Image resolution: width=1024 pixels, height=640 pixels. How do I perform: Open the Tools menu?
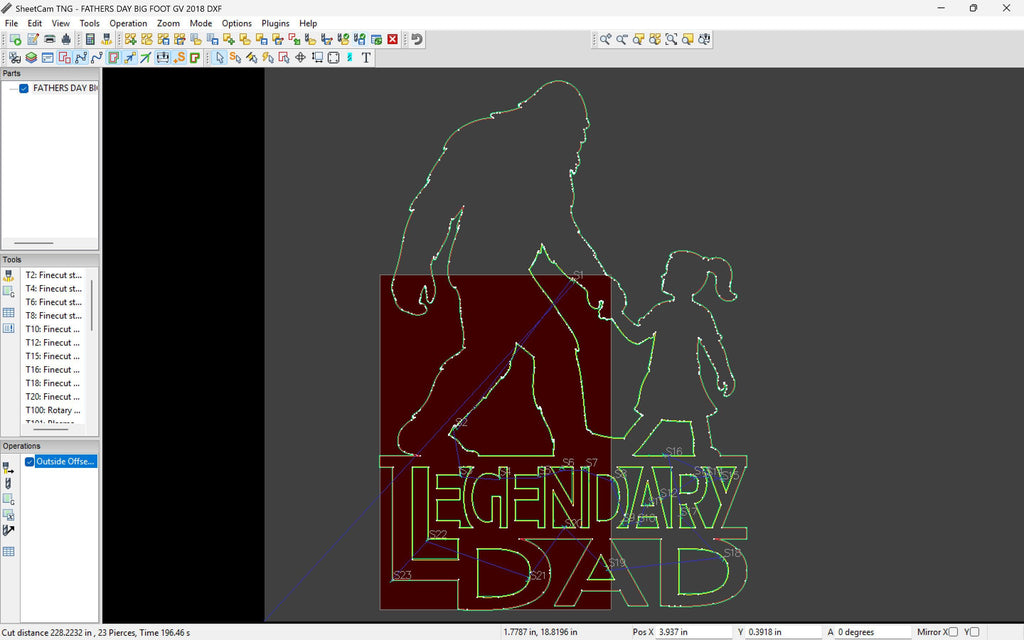[89, 23]
